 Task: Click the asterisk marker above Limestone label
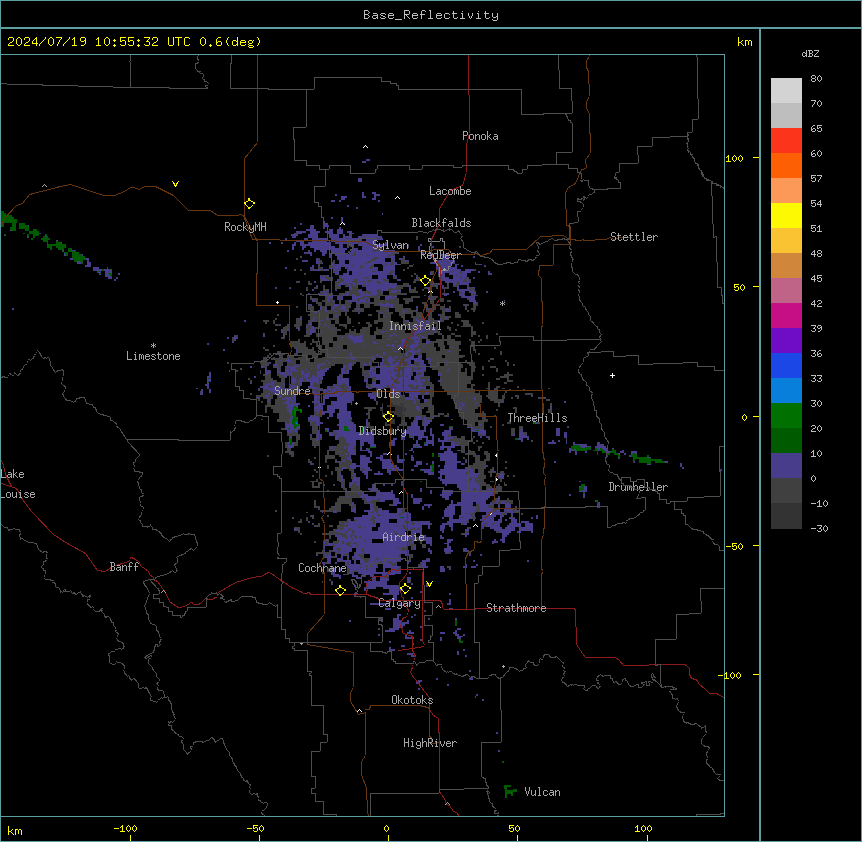tap(153, 346)
